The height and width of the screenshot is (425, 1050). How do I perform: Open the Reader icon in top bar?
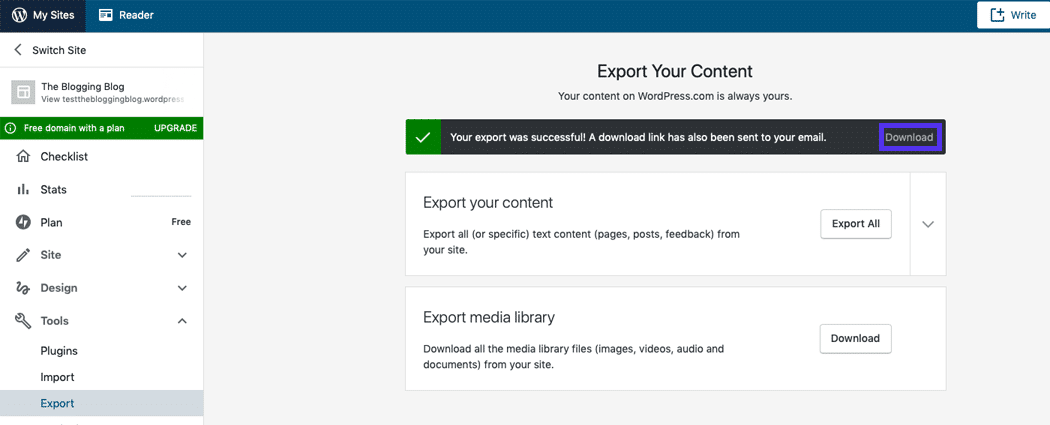click(108, 15)
